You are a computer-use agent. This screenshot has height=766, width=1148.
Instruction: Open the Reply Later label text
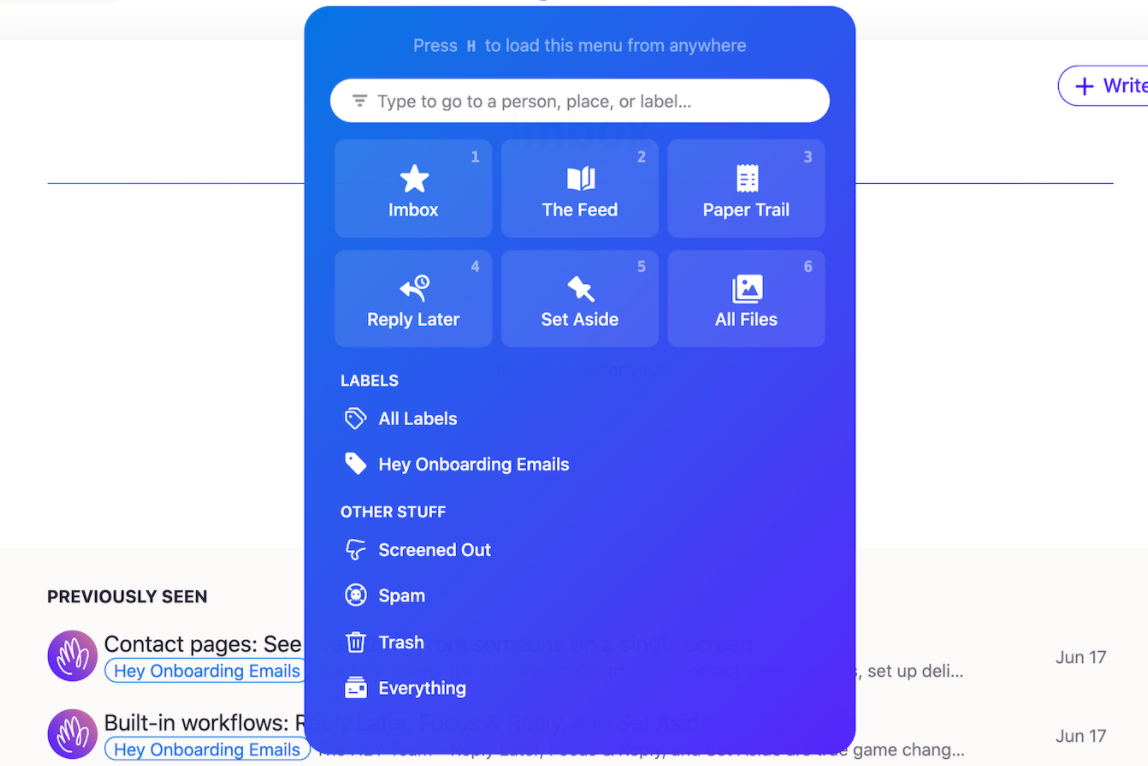point(414,320)
